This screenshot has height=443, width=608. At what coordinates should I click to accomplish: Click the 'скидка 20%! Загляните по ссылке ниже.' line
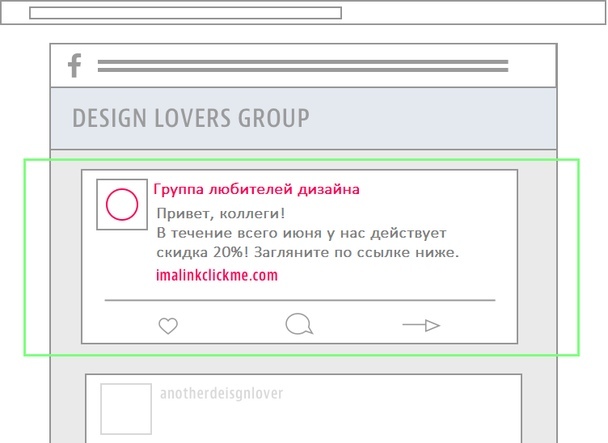tap(307, 253)
